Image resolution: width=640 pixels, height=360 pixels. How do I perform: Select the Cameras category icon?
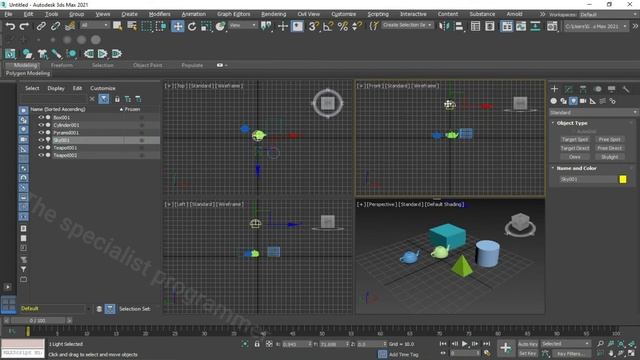(x=583, y=101)
